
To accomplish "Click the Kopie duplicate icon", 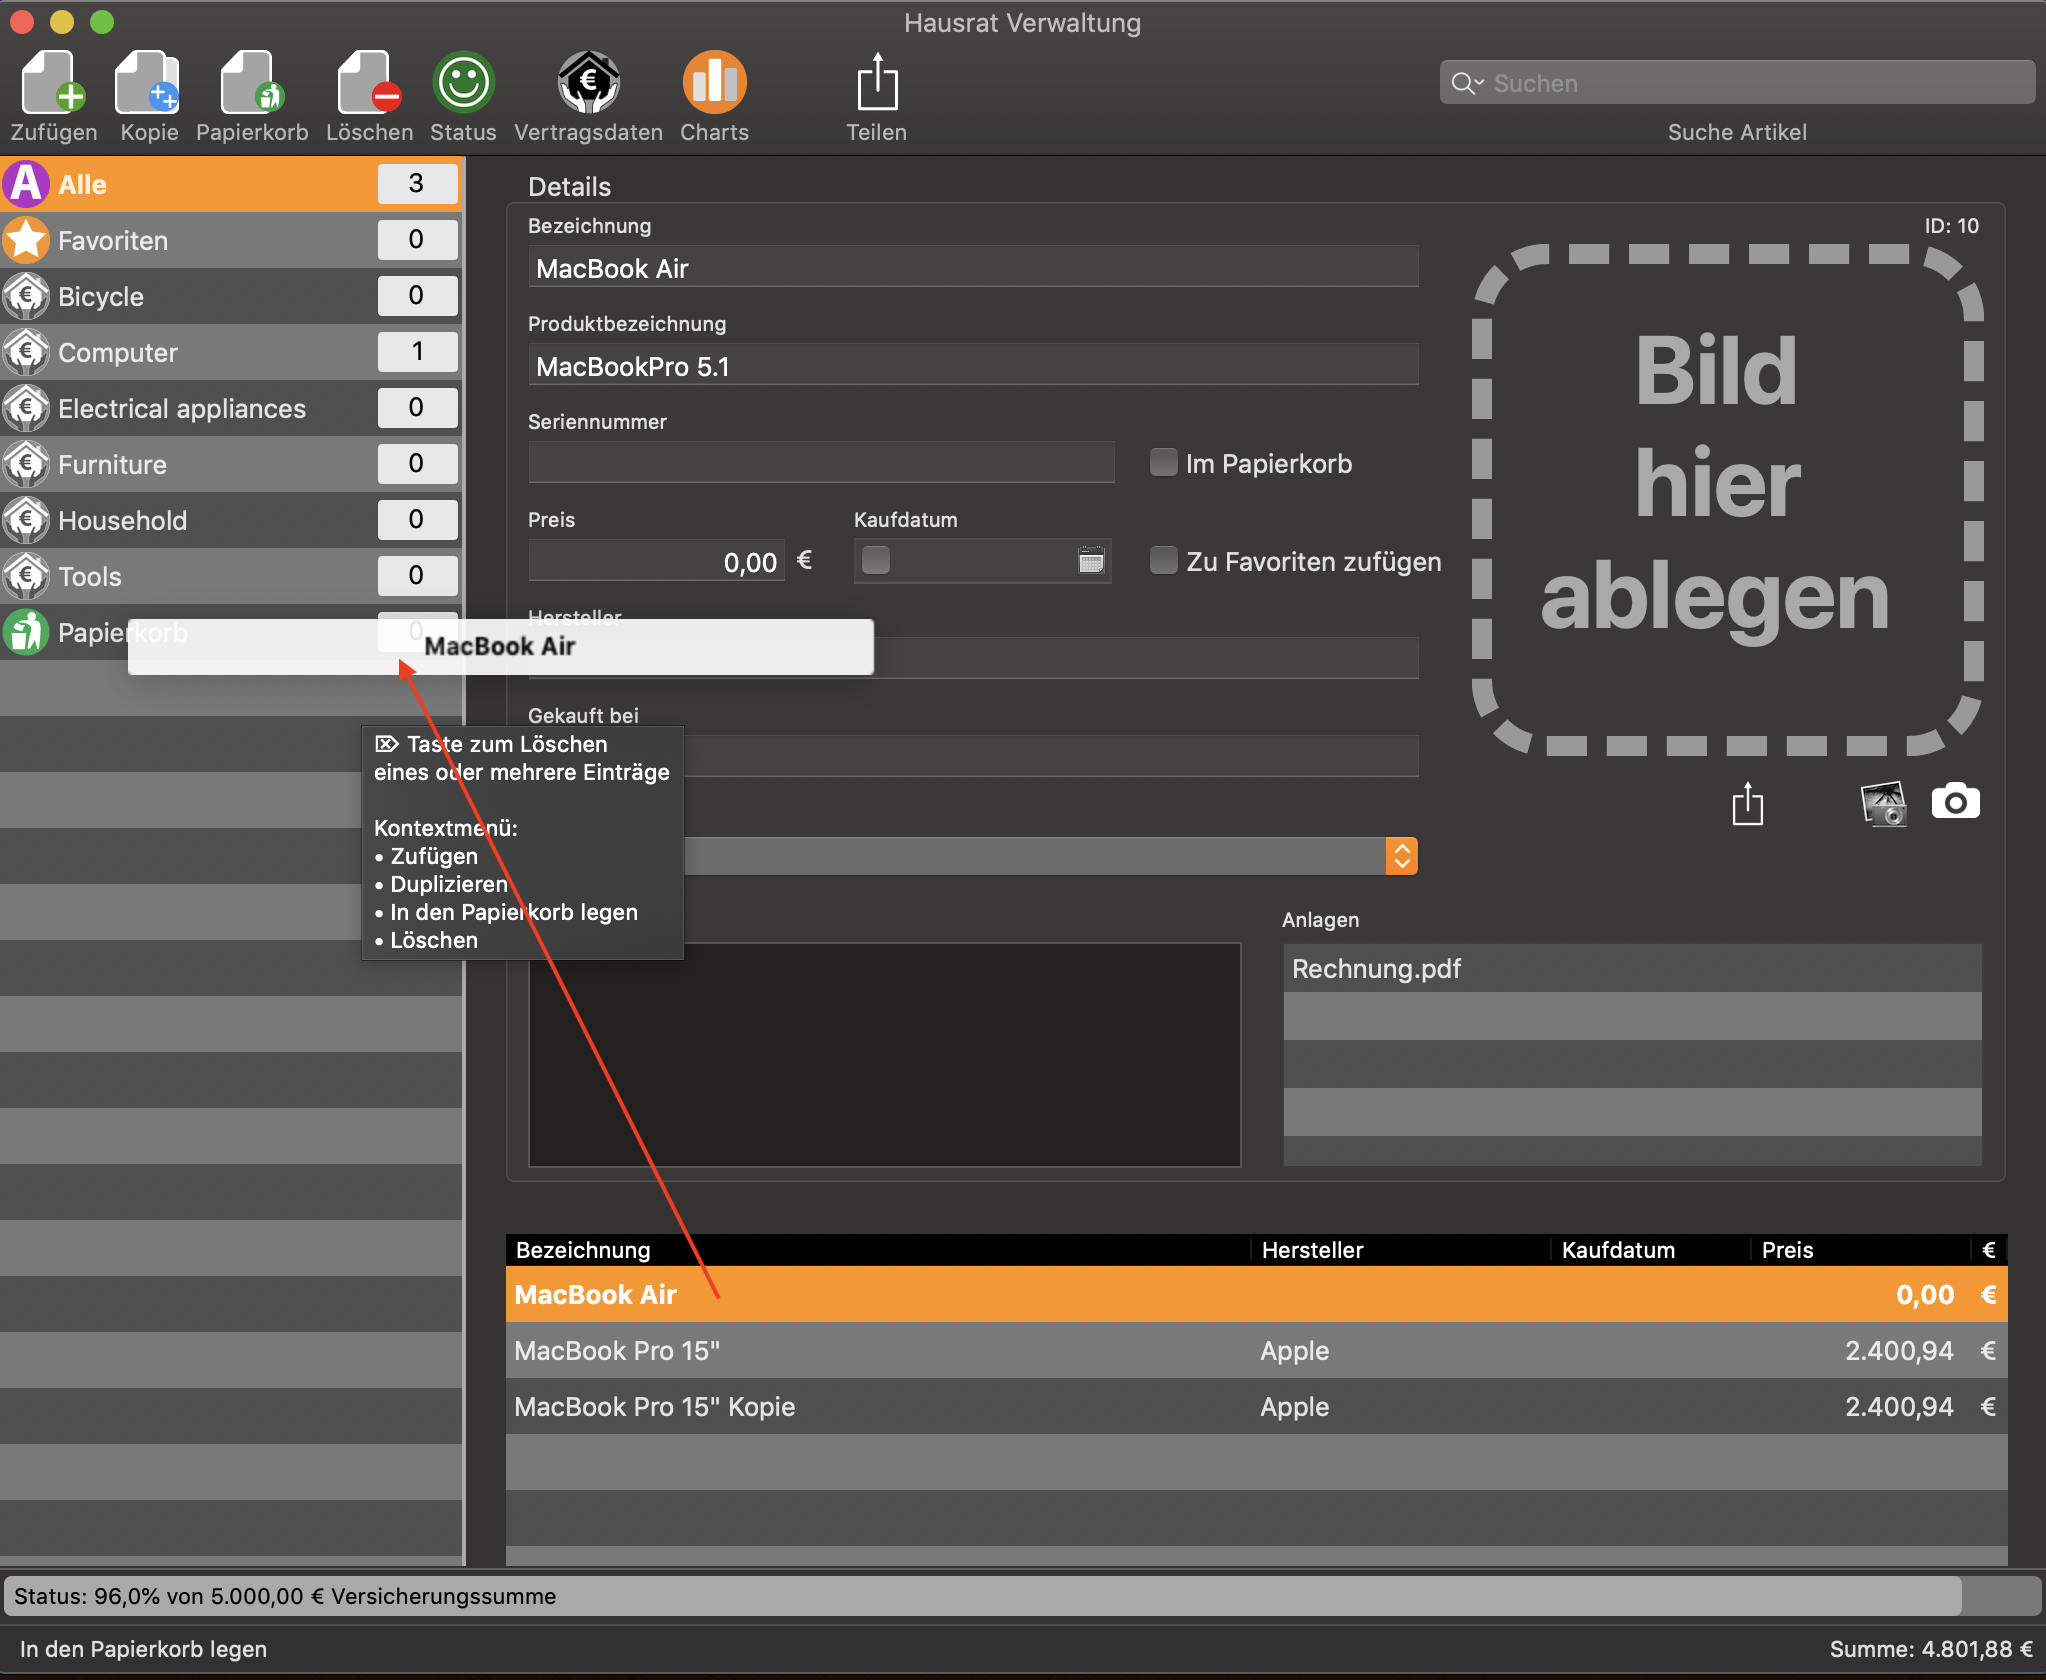I will coord(148,82).
